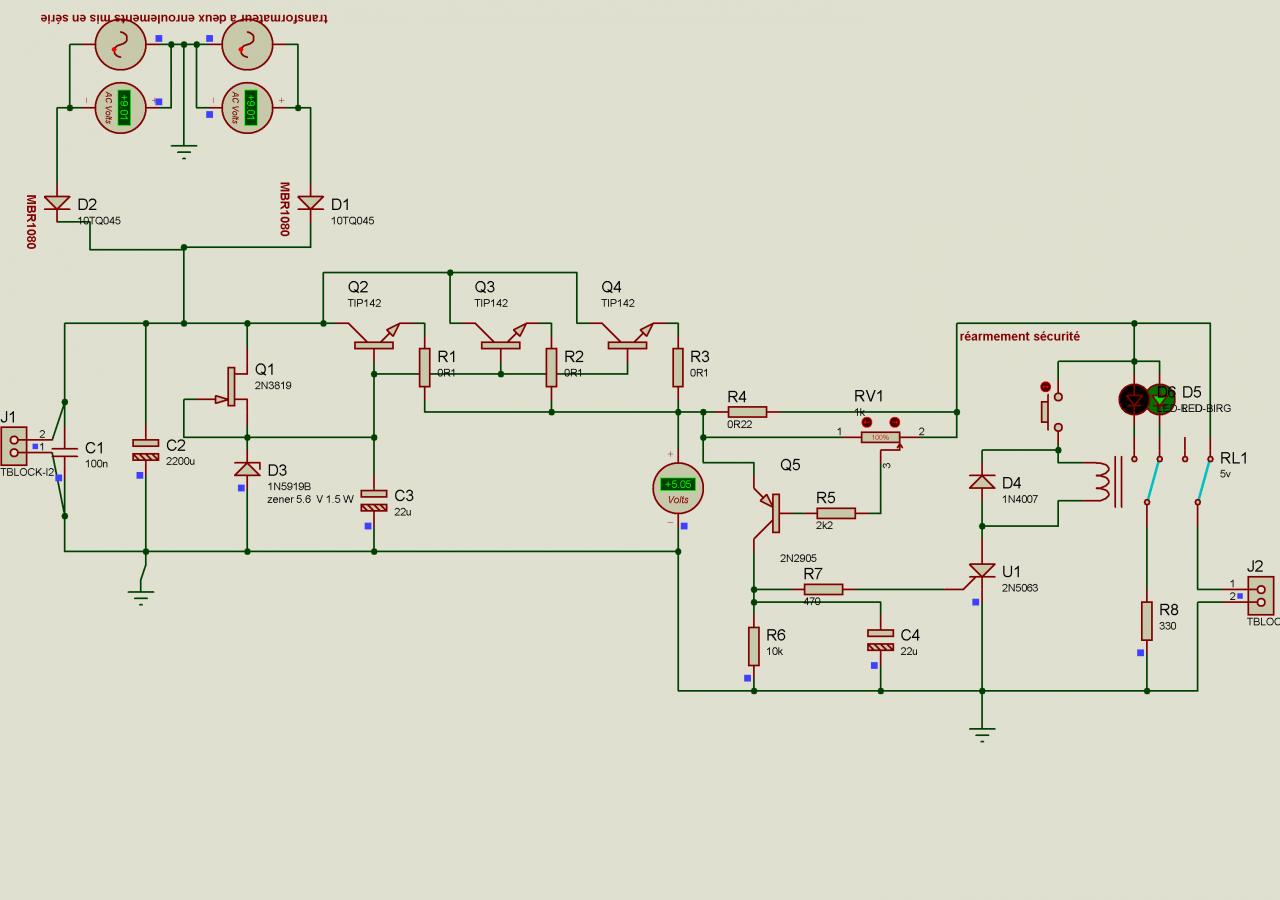Select the "Q4" reference label
The height and width of the screenshot is (900, 1280).
pyautogui.click(x=611, y=287)
